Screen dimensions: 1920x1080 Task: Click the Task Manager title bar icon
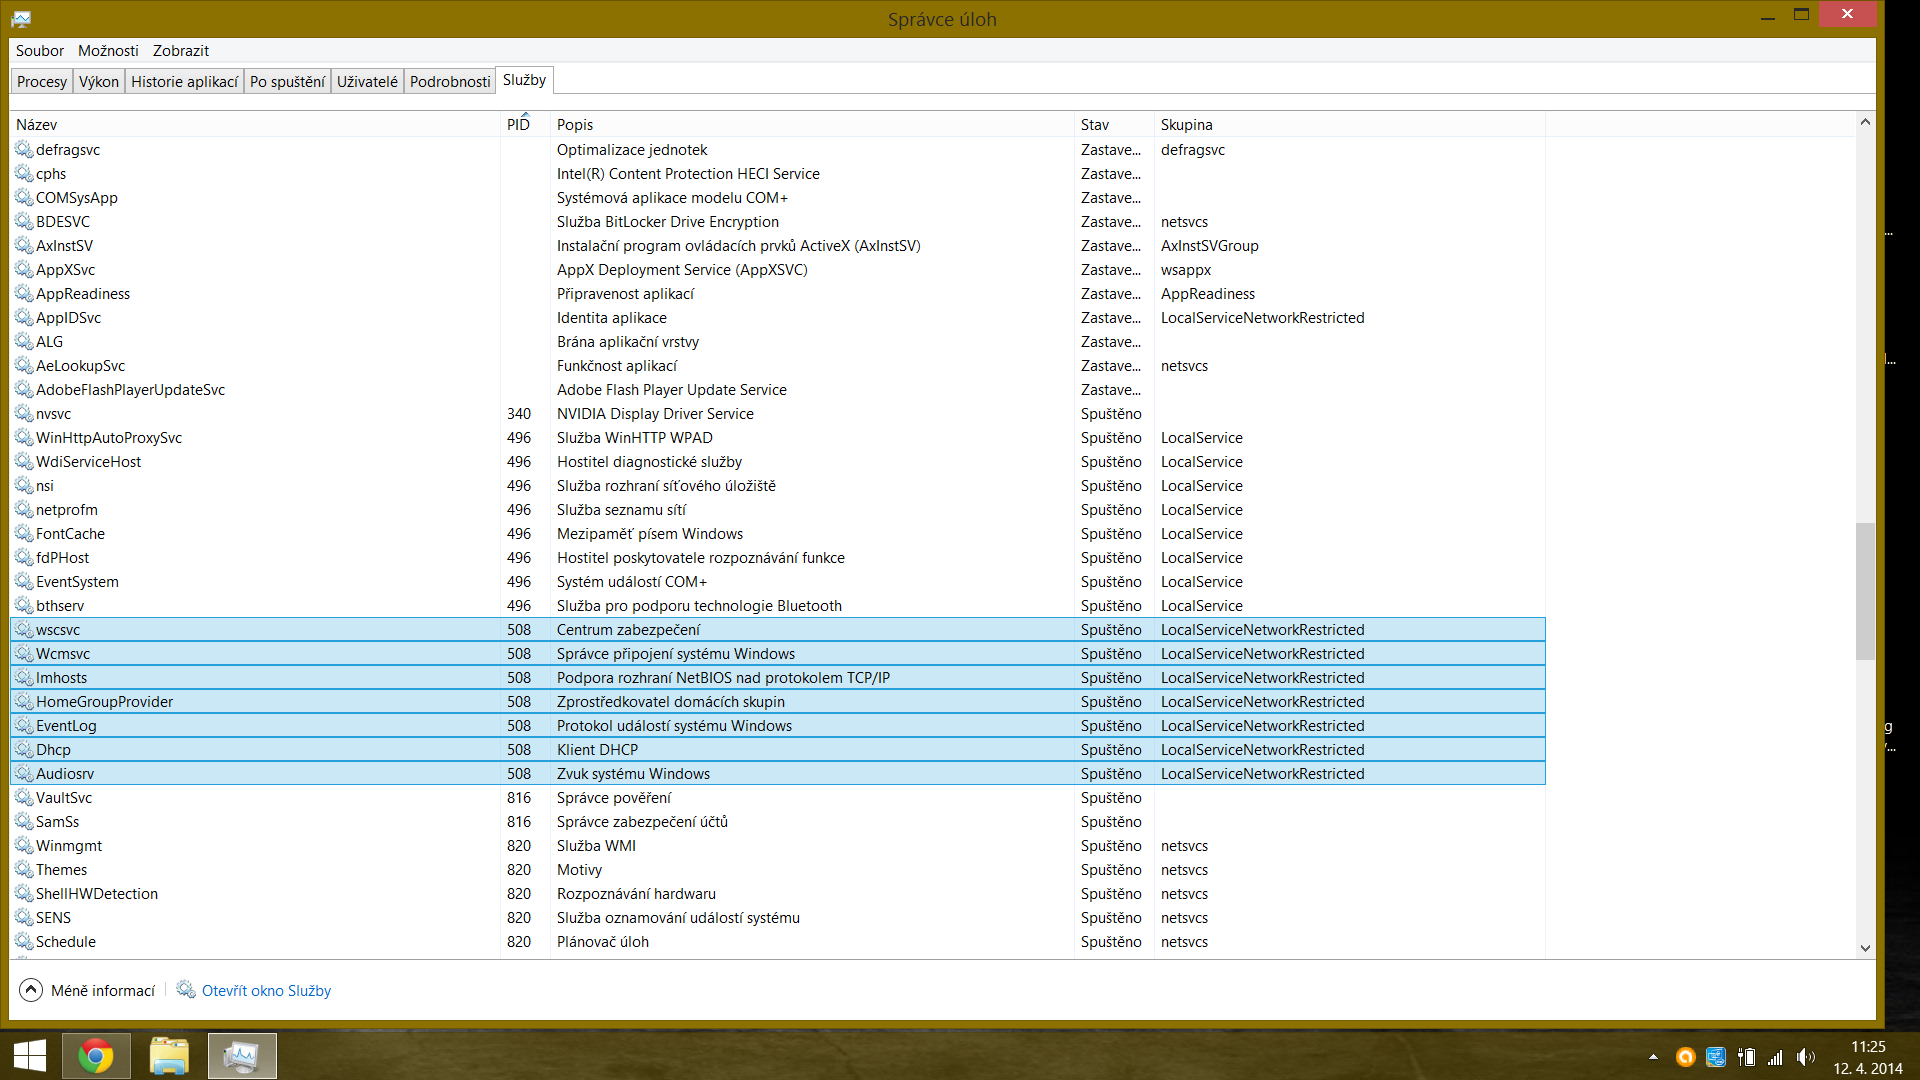[x=21, y=19]
